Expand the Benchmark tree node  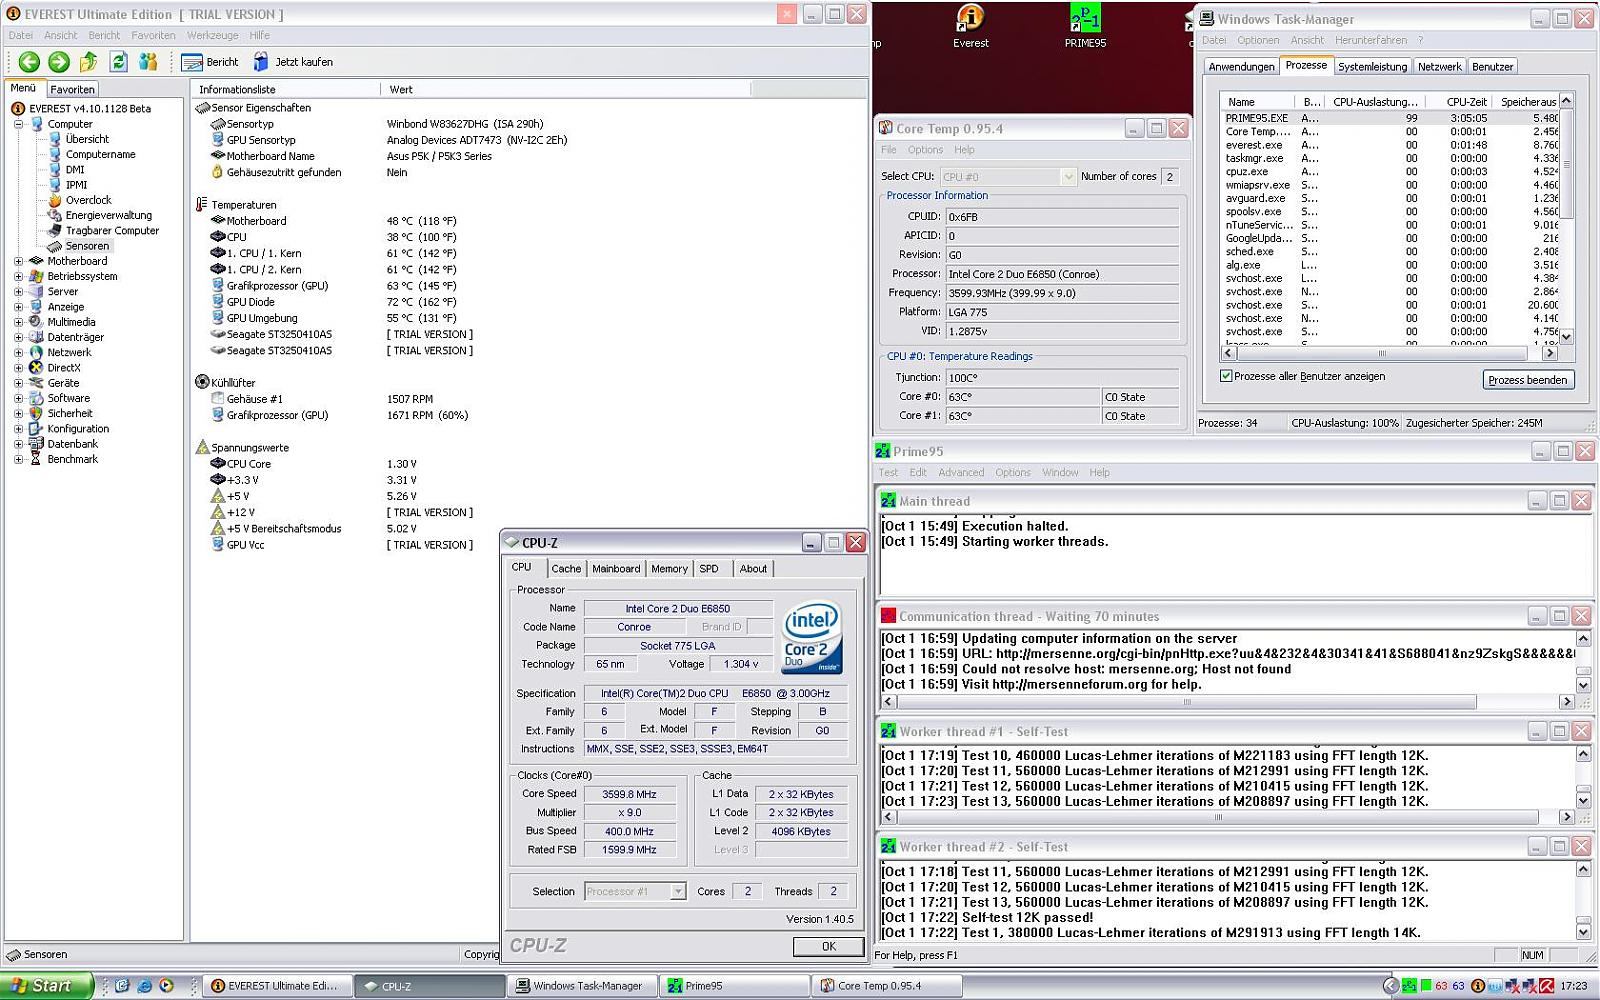click(18, 459)
